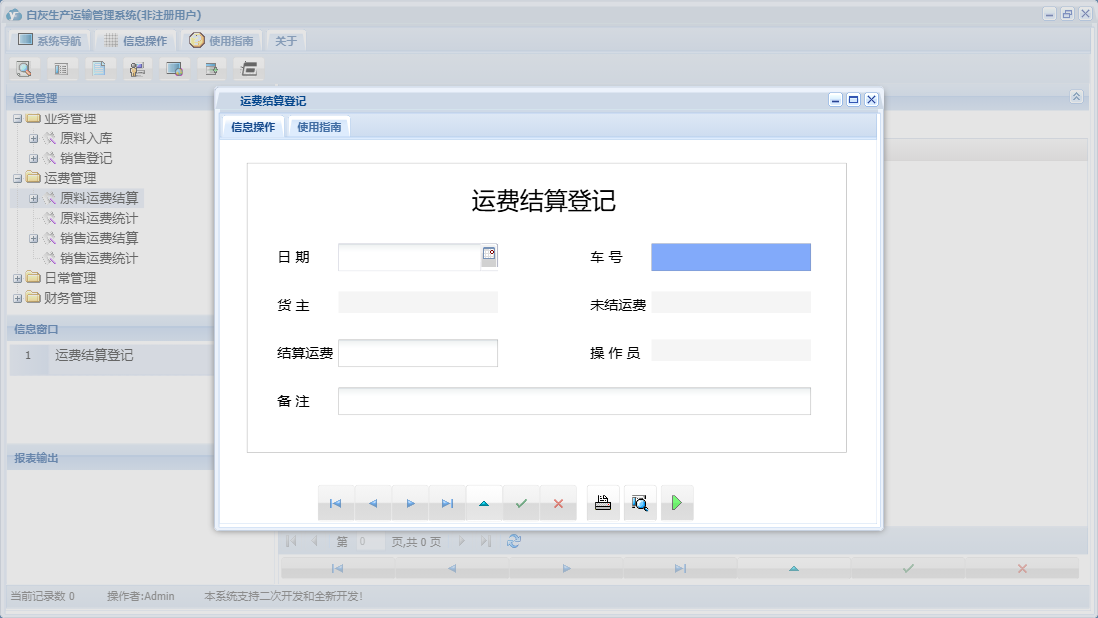
Task: Confirm the record with the green checkmark
Action: pyautogui.click(x=522, y=503)
